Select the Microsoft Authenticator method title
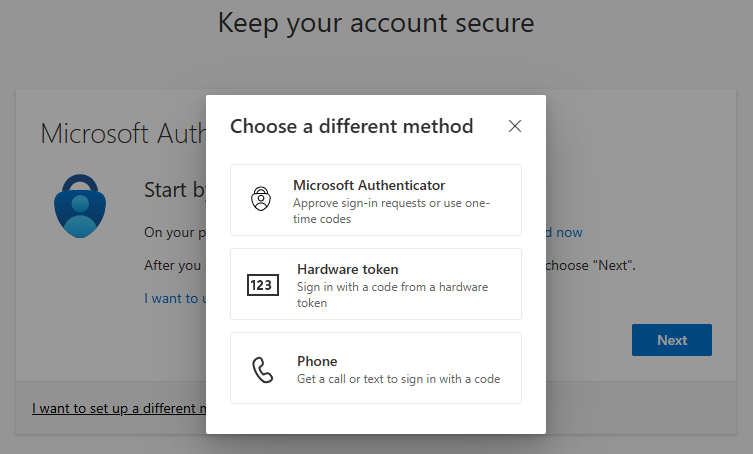753x454 pixels. click(x=369, y=185)
